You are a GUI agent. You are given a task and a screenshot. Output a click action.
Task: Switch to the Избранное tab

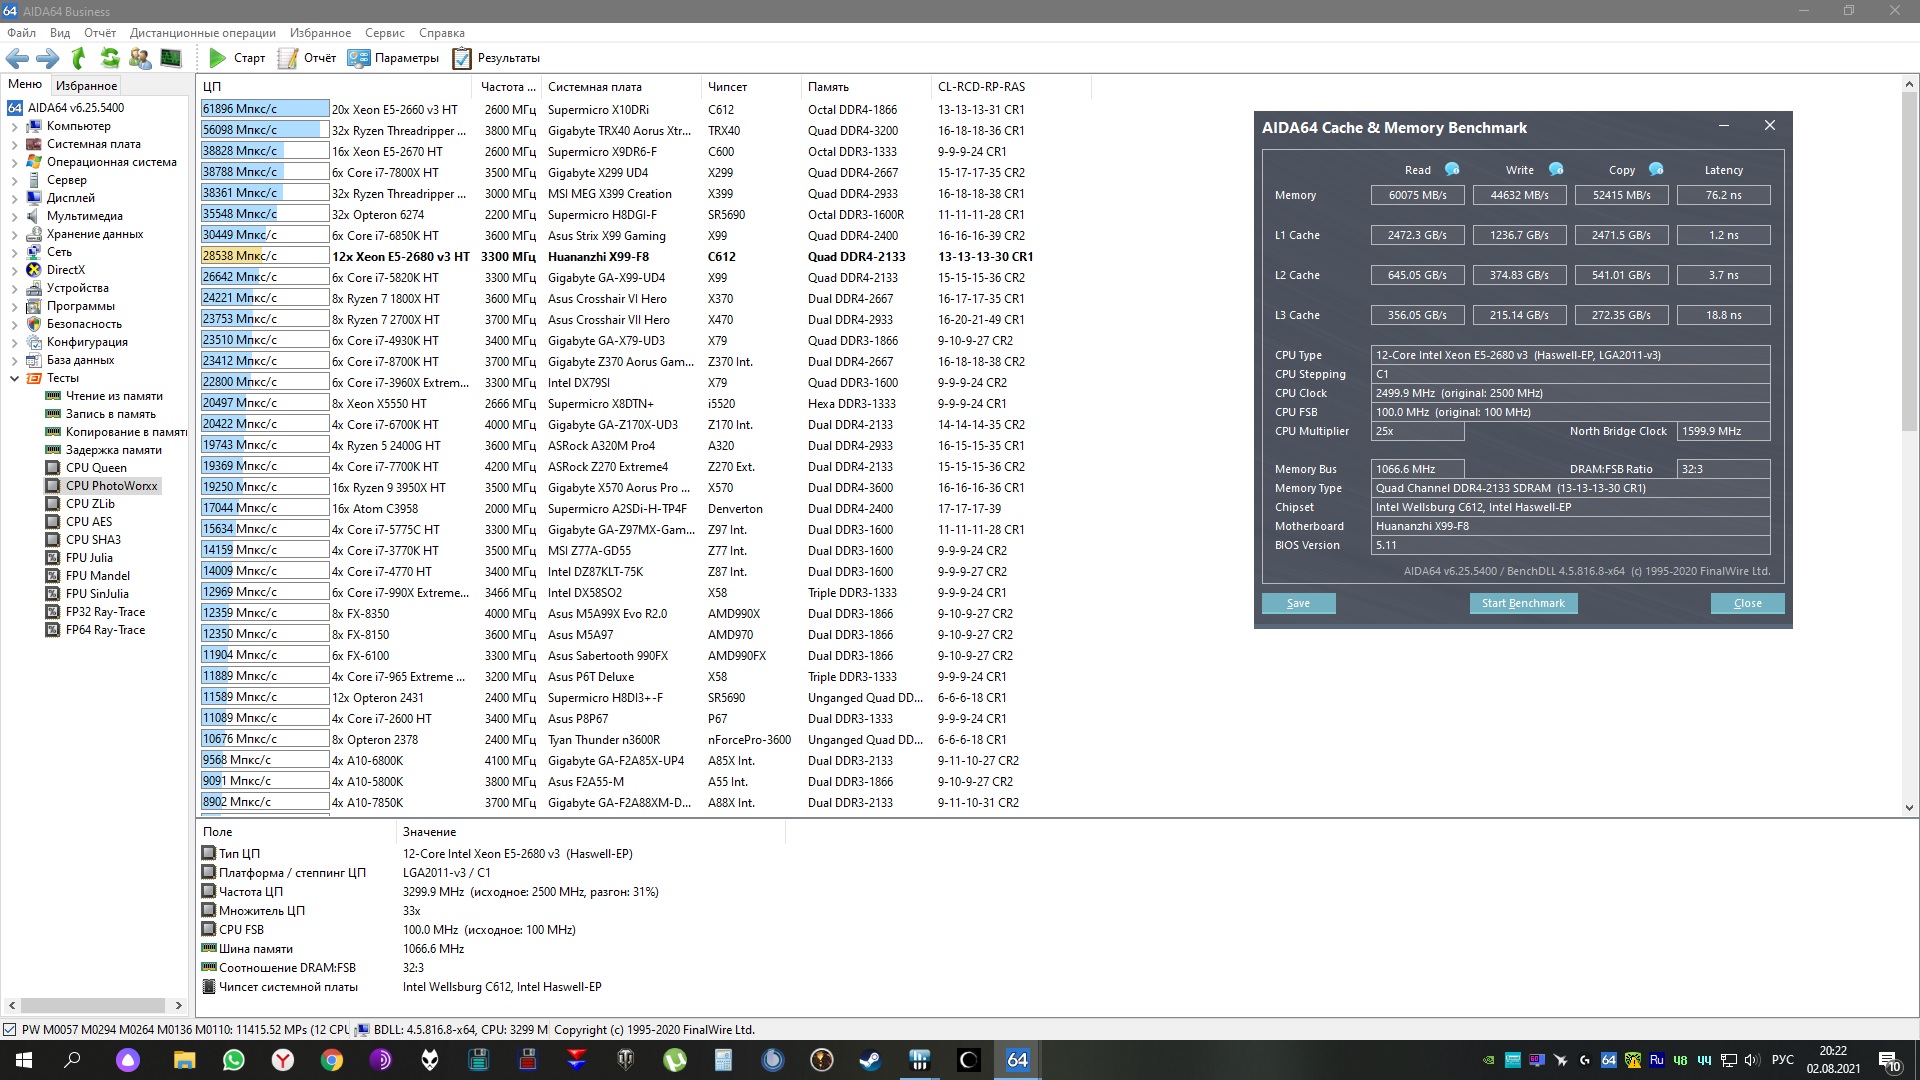(86, 85)
